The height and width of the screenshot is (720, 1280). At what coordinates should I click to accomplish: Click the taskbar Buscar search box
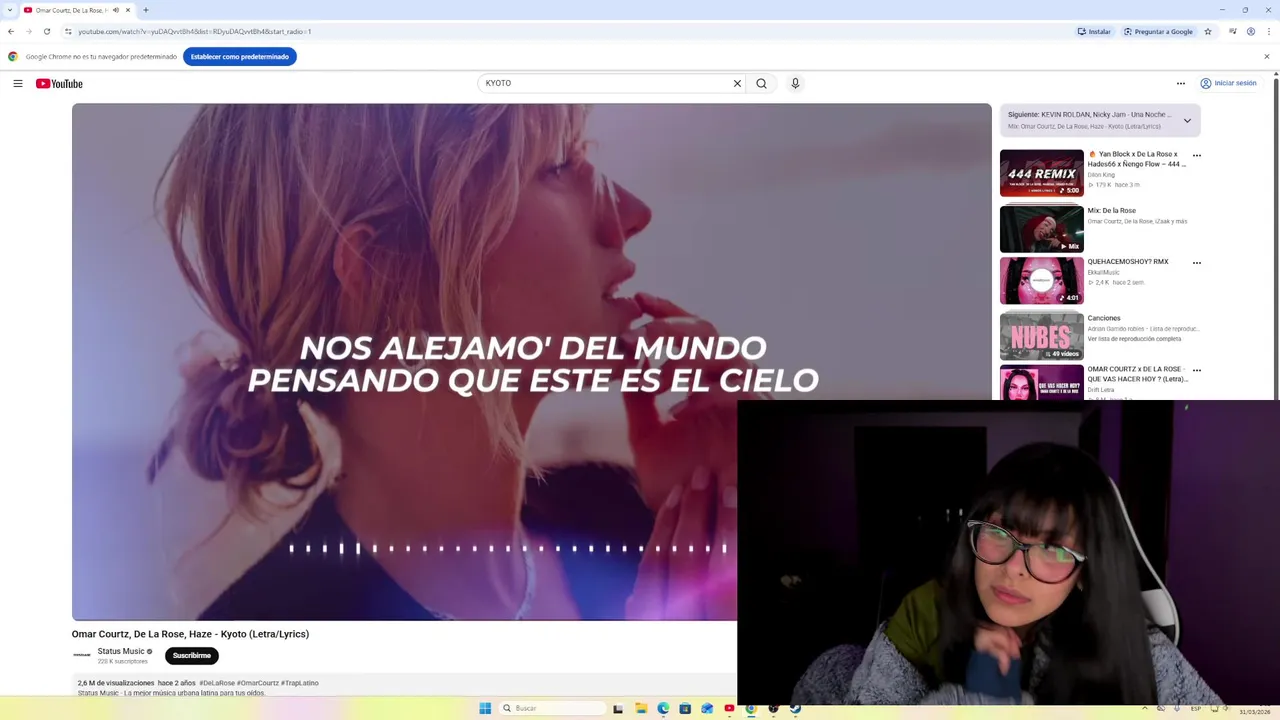pyautogui.click(x=552, y=708)
